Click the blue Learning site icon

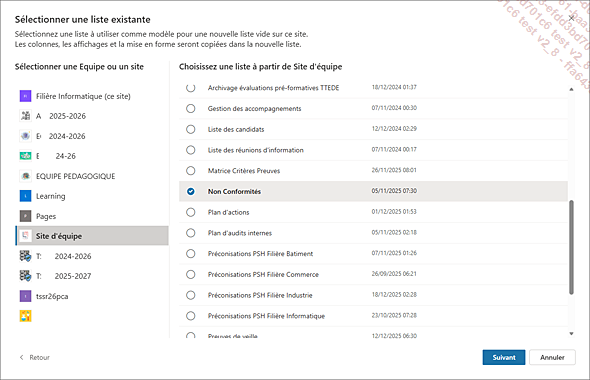(x=25, y=196)
